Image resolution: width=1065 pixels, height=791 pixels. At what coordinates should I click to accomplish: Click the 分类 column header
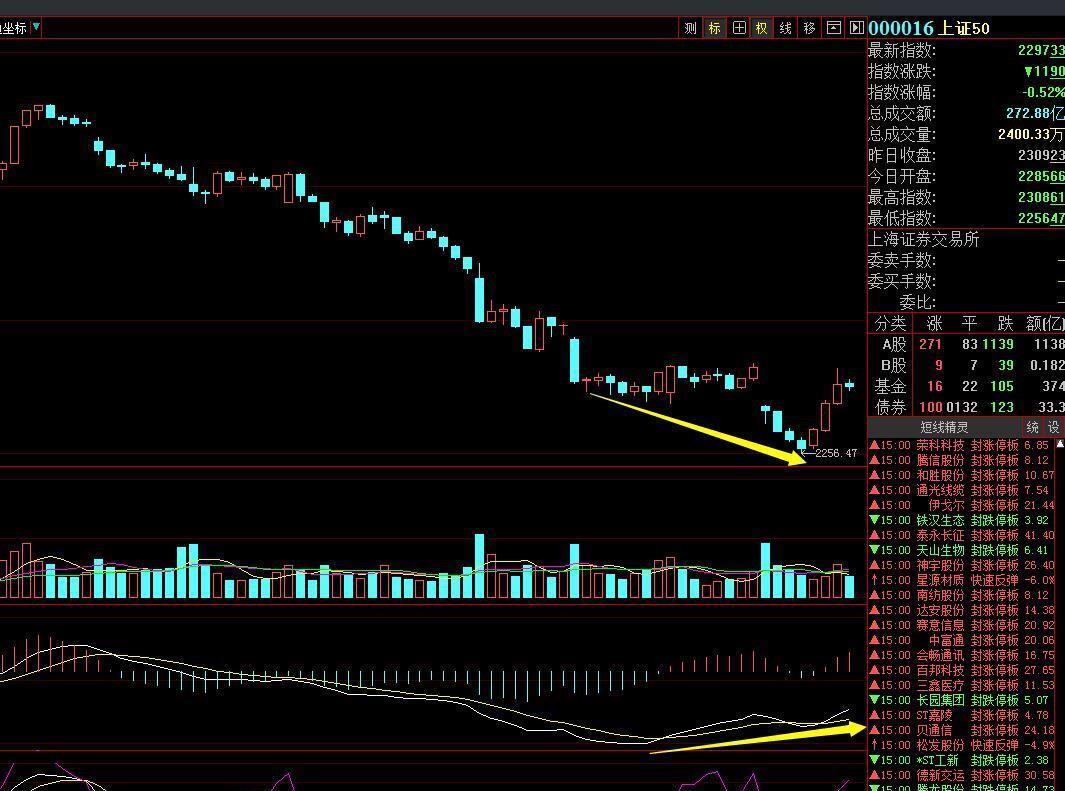pos(890,323)
